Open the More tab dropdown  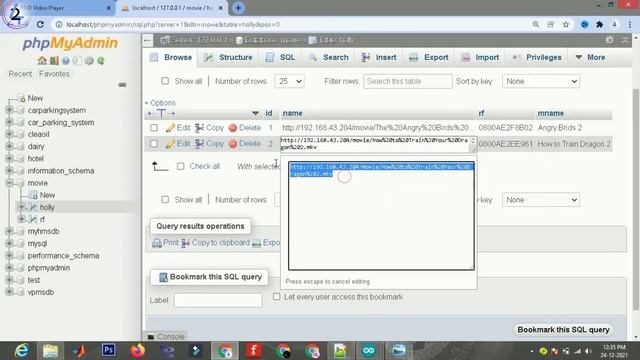click(x=590, y=58)
